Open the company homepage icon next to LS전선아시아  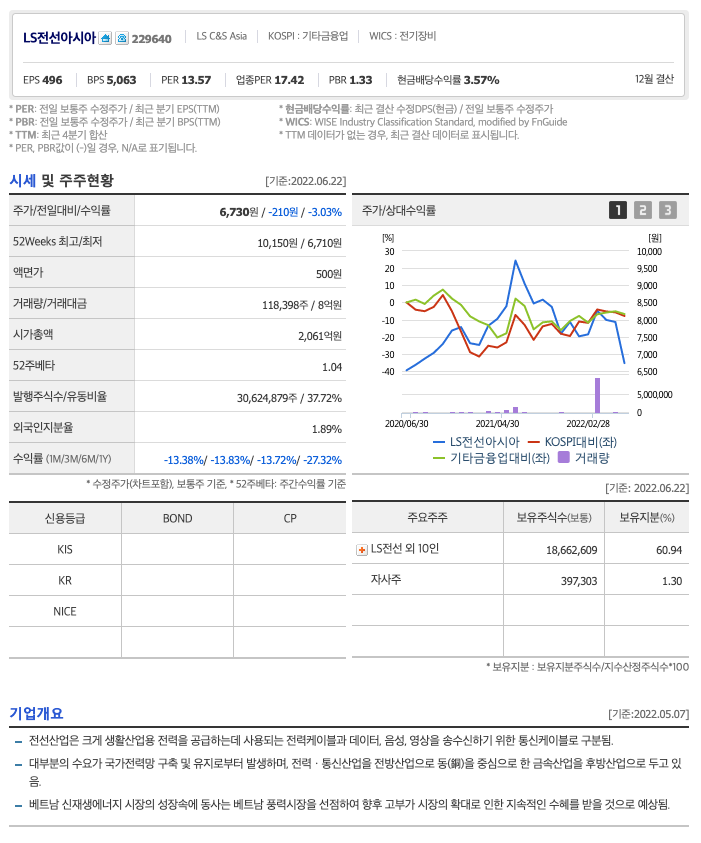point(105,38)
